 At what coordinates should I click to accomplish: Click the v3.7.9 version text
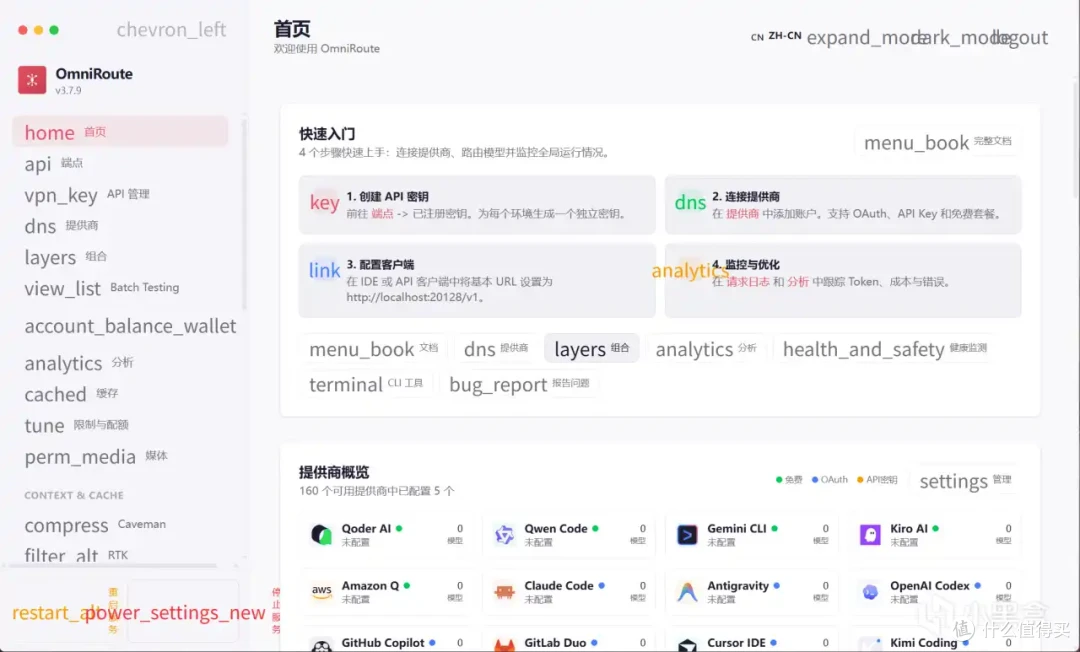point(68,90)
